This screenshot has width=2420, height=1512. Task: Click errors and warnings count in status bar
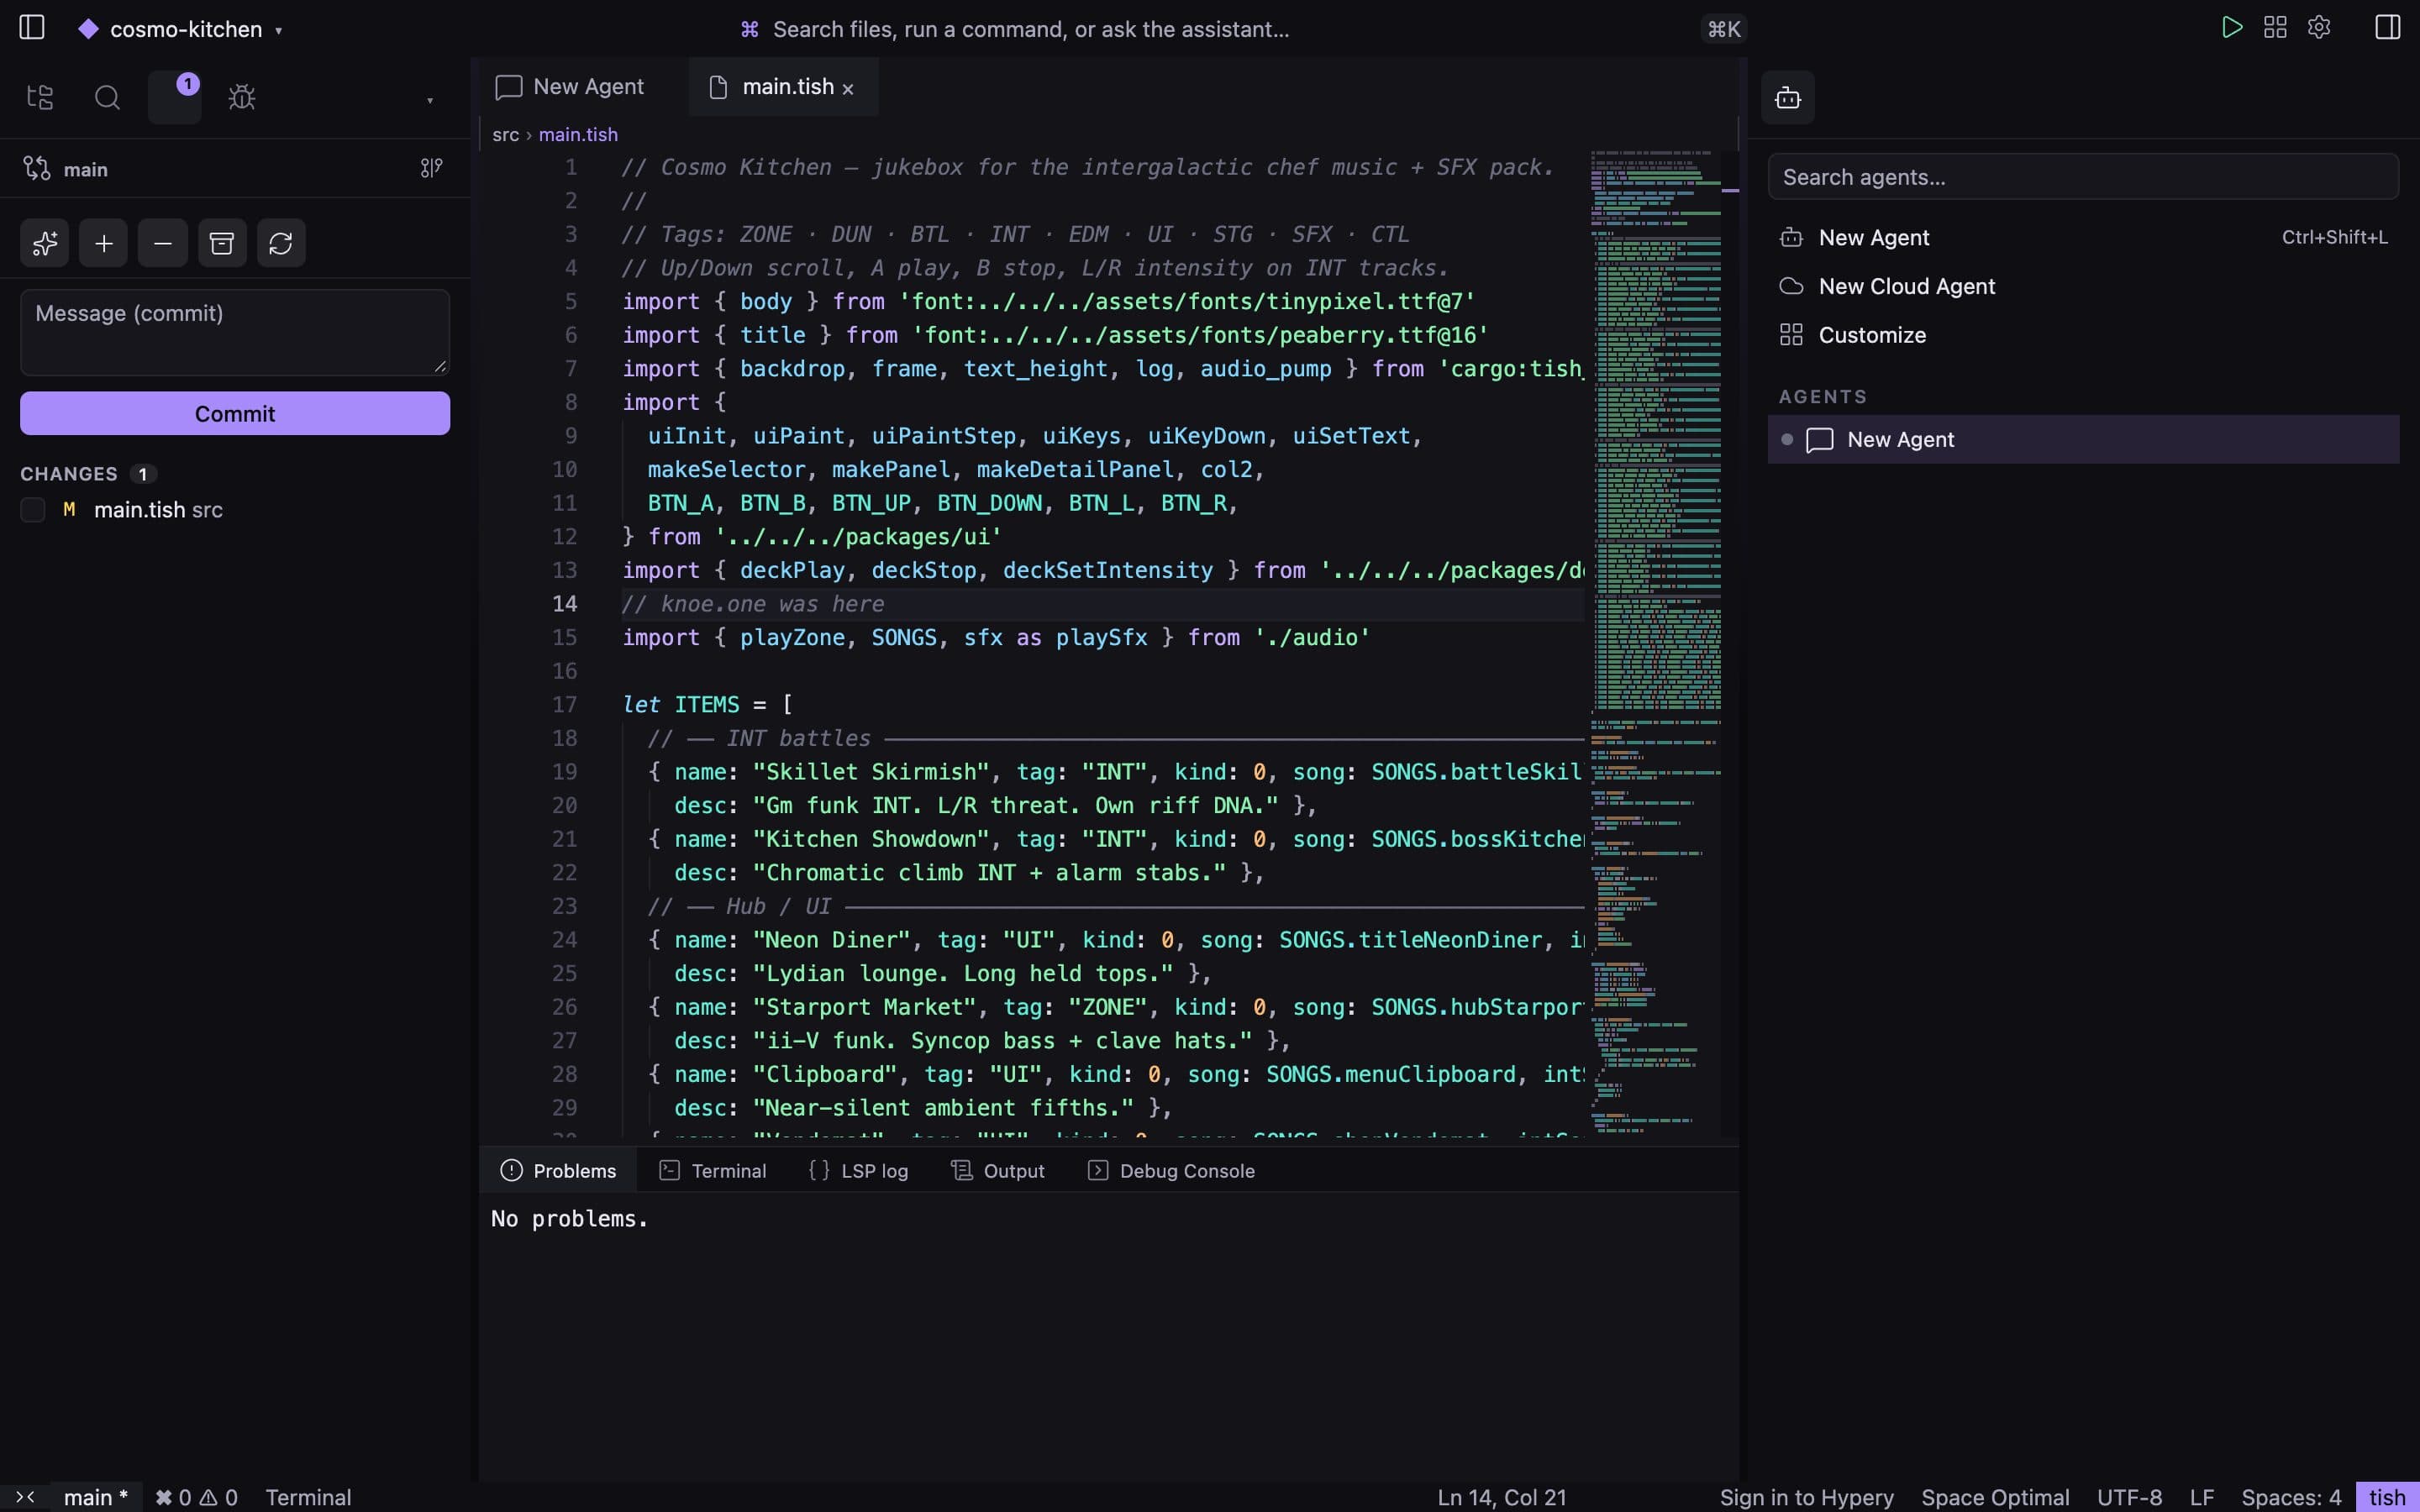point(196,1497)
